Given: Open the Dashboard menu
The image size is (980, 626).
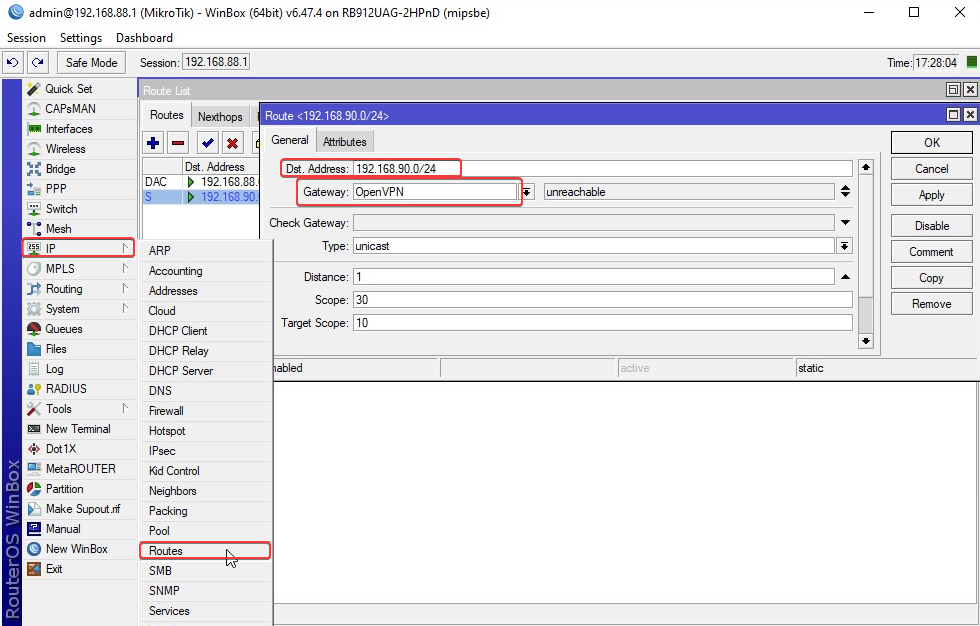Looking at the screenshot, I should tap(144, 37).
